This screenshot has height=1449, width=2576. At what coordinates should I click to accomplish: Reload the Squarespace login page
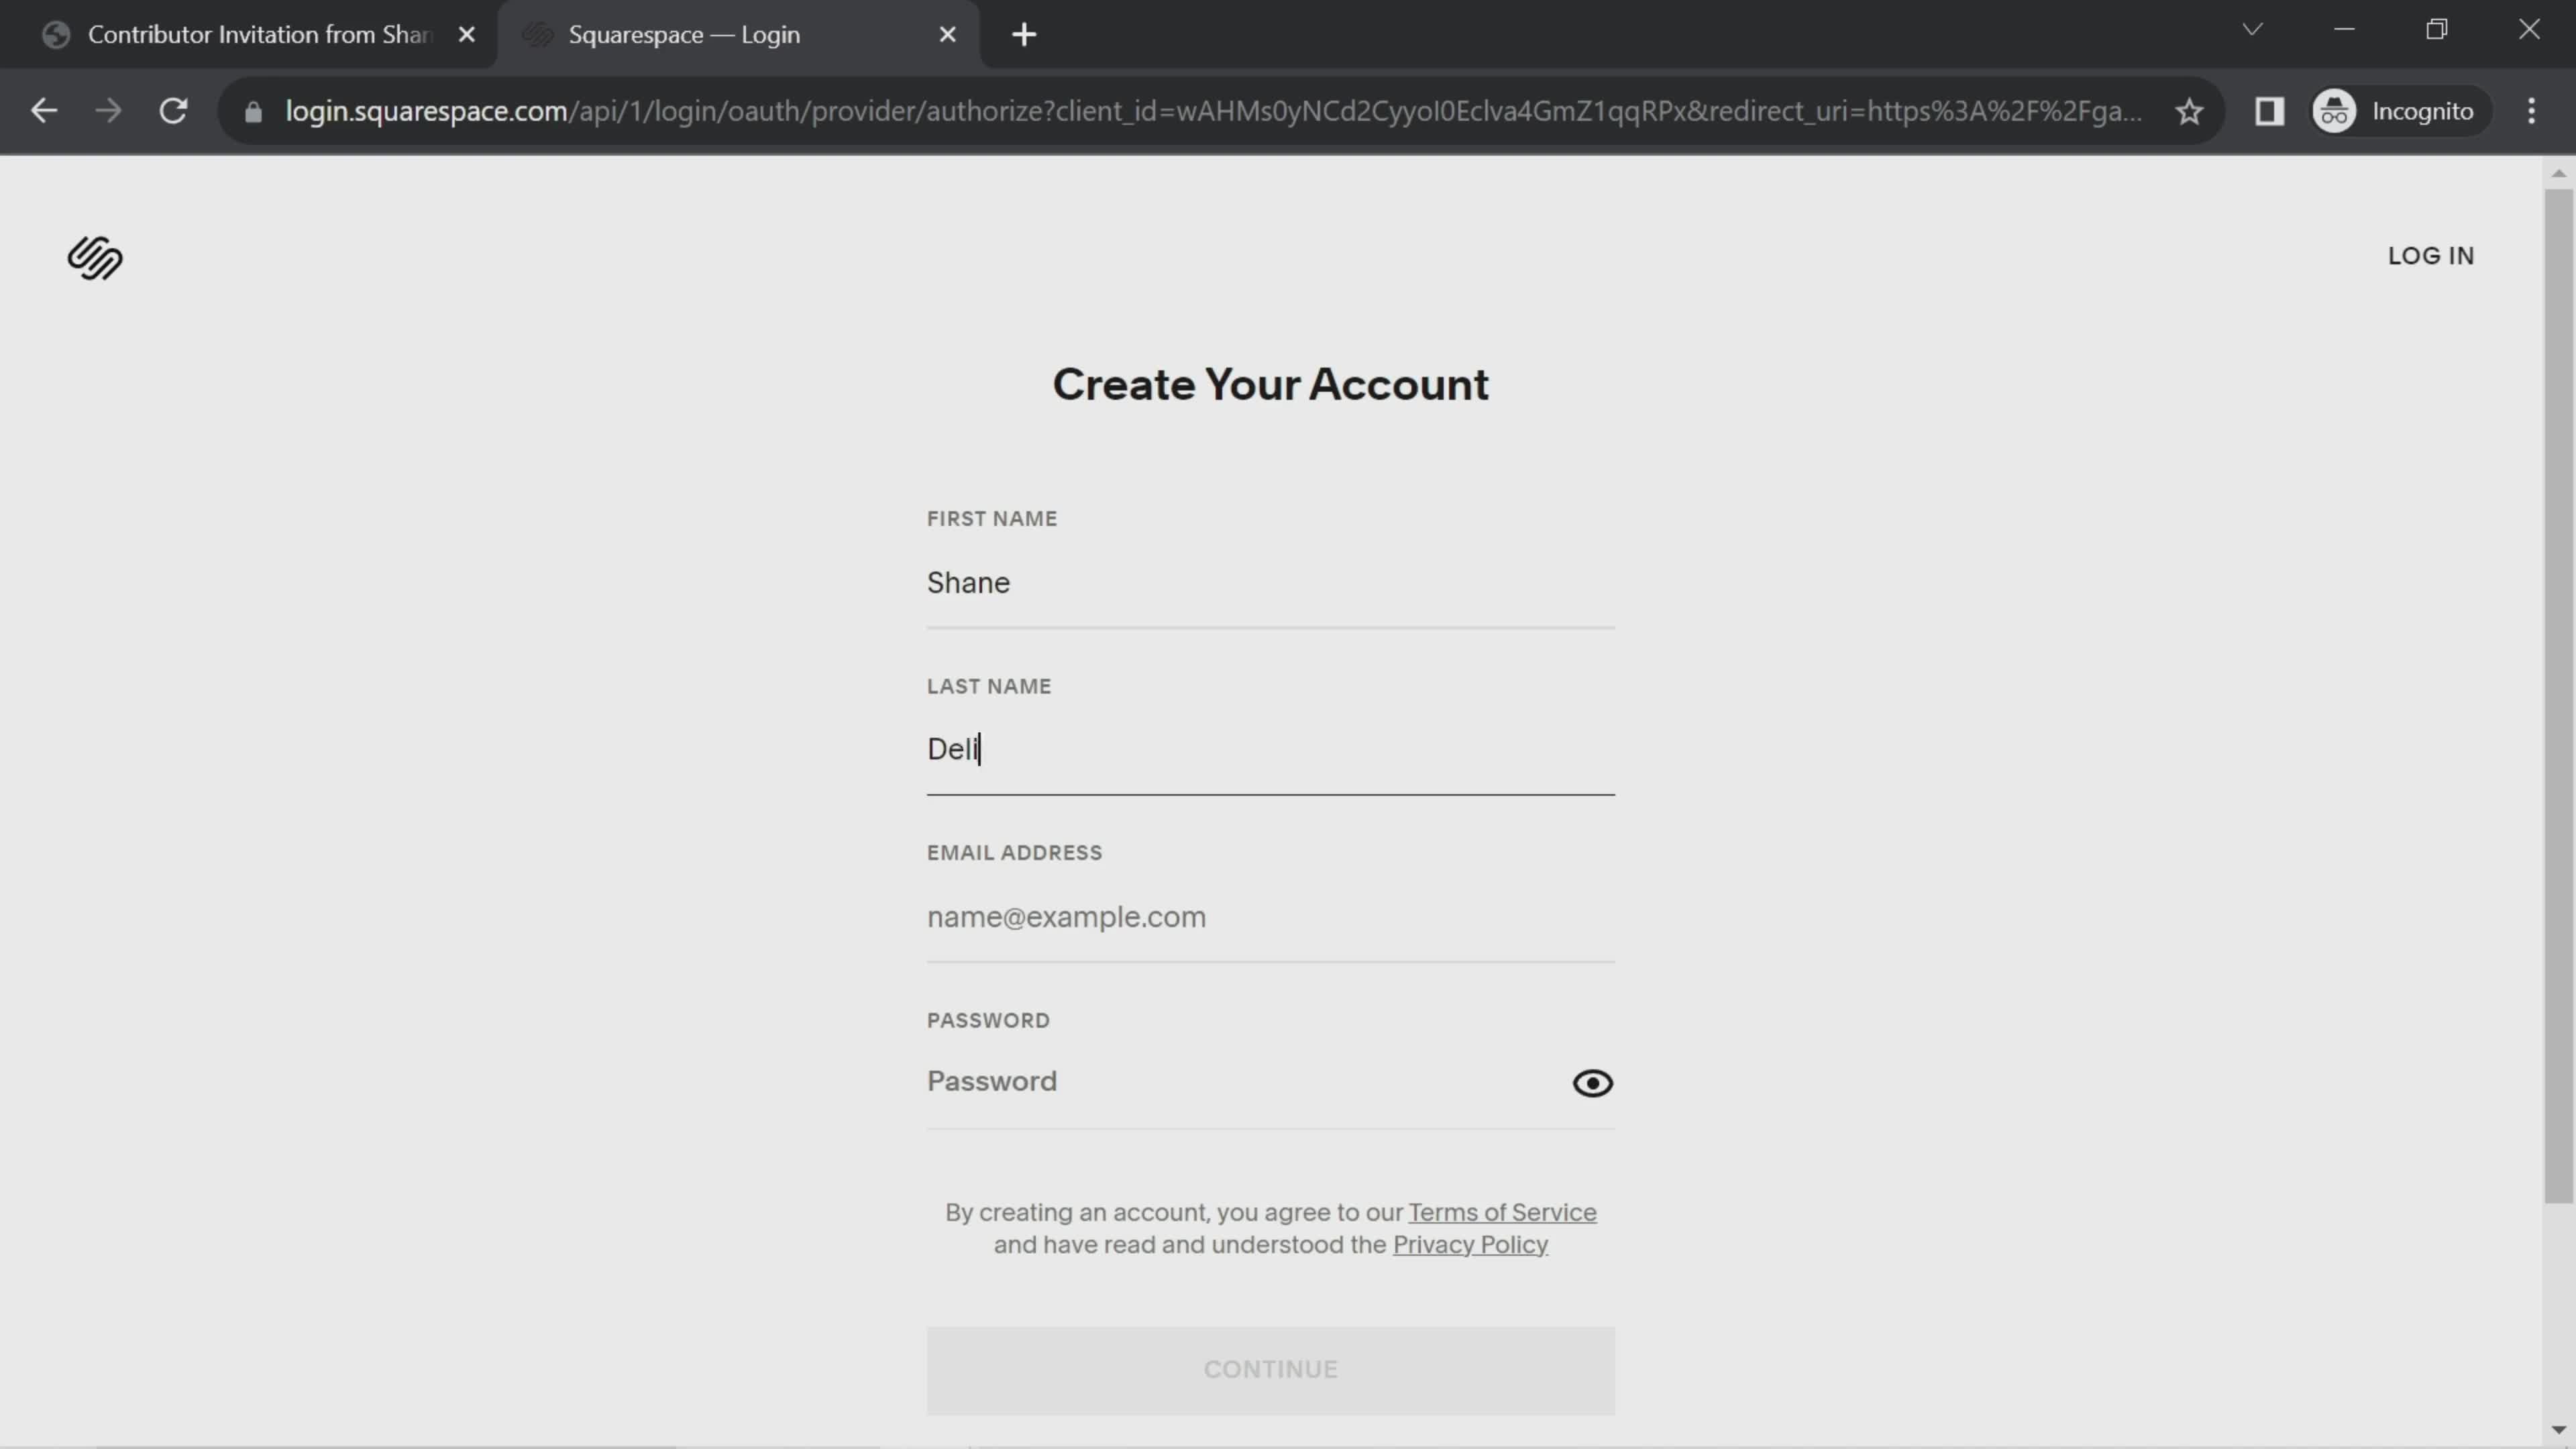(174, 111)
